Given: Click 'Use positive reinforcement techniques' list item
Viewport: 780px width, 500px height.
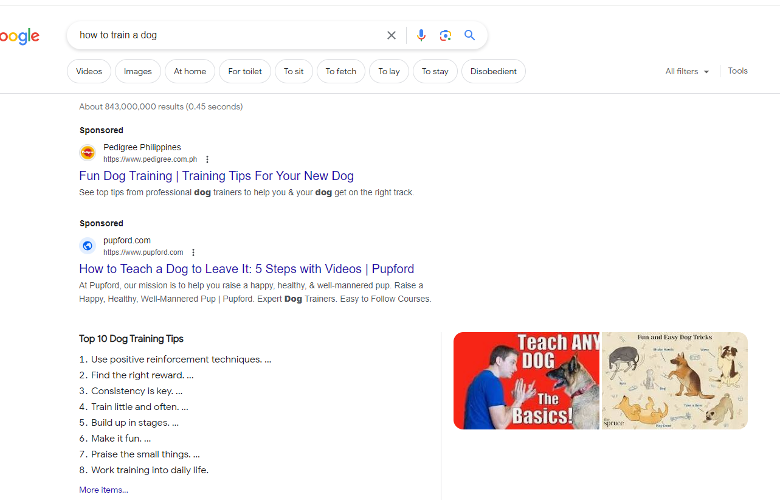Looking at the screenshot, I should tap(181, 359).
